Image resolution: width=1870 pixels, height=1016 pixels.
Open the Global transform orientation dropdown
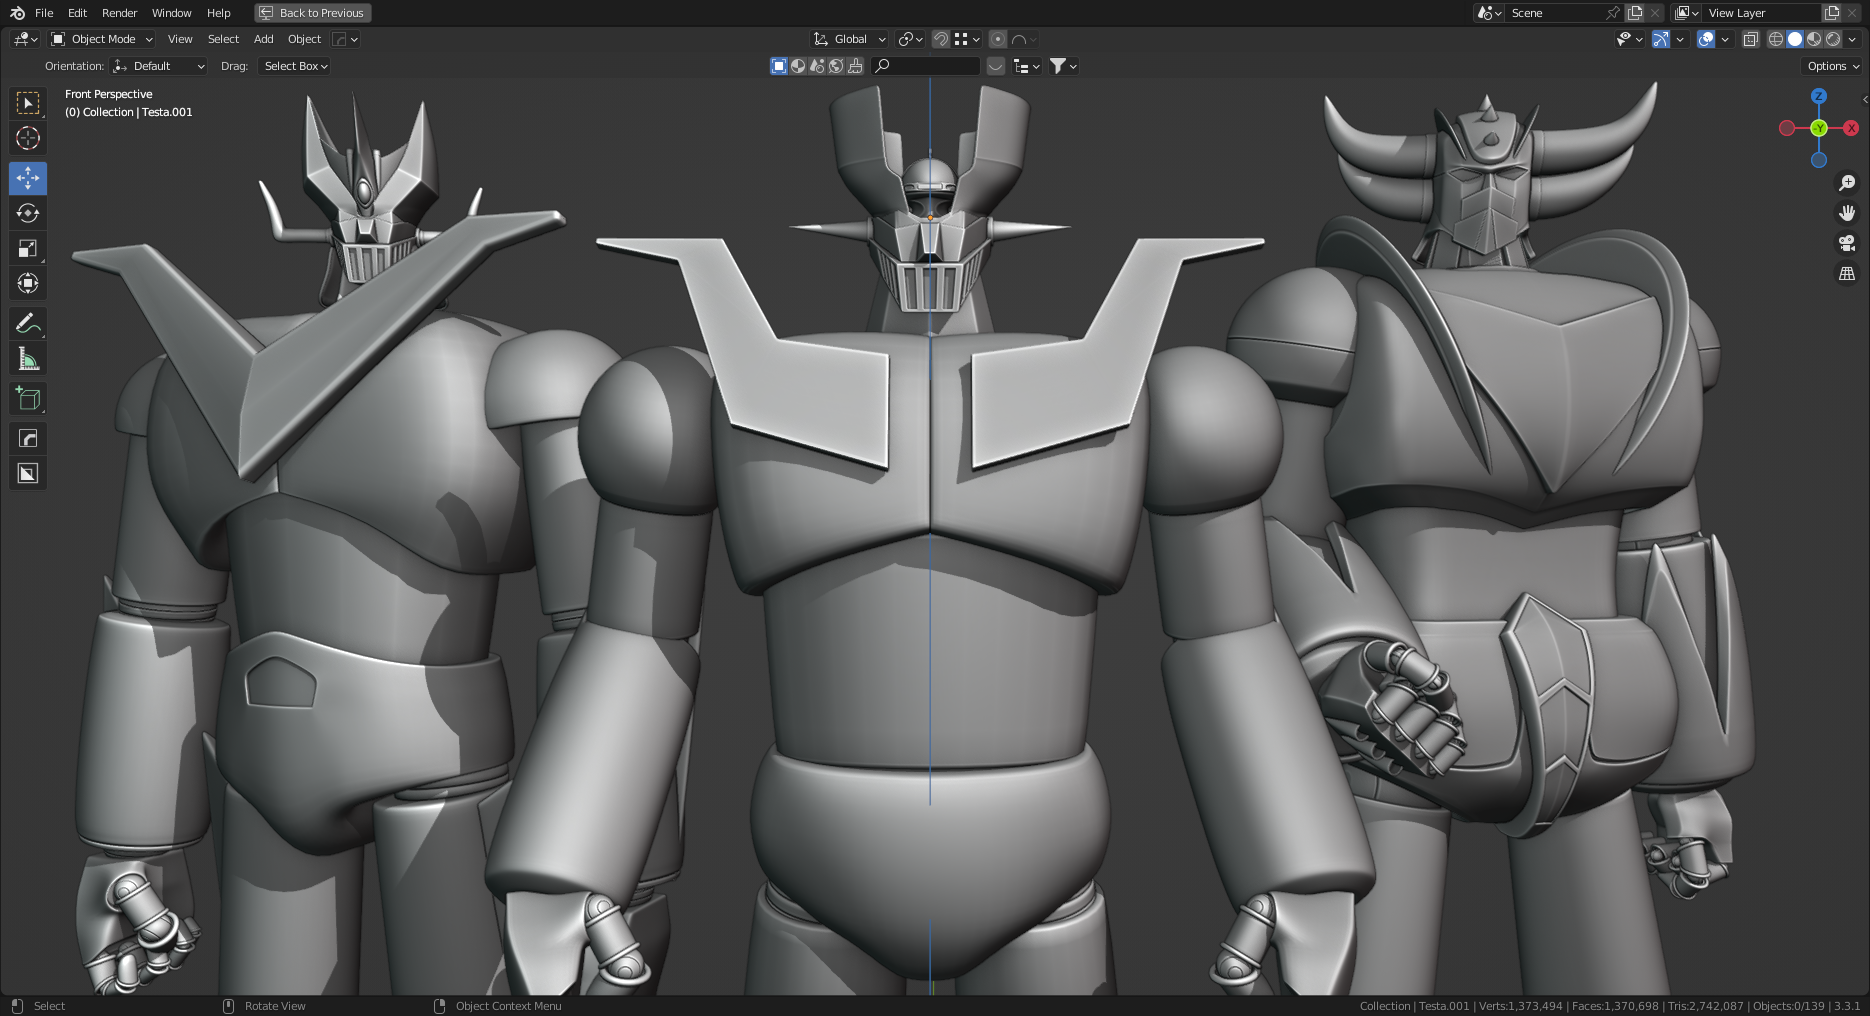(x=849, y=39)
